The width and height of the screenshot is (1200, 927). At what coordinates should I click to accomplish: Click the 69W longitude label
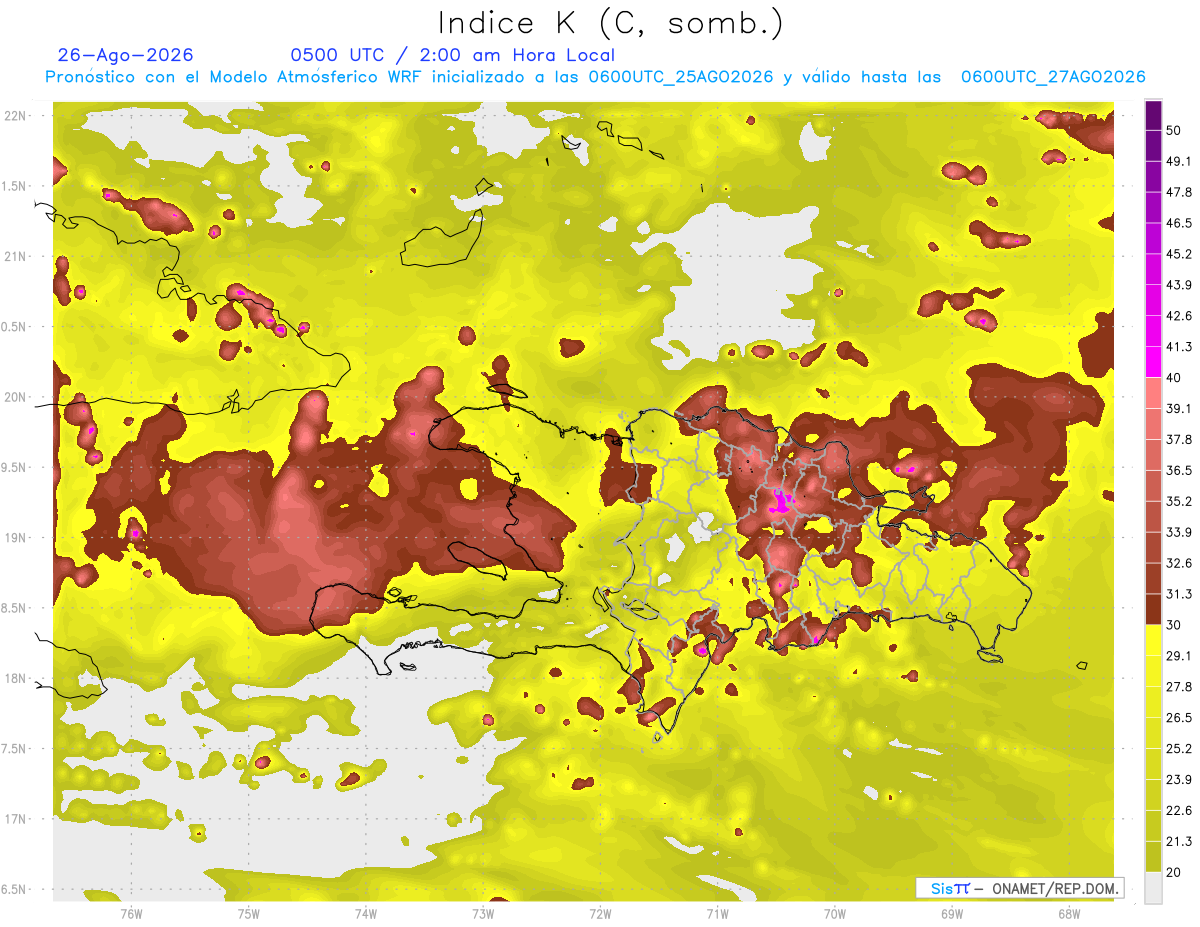pos(952,913)
